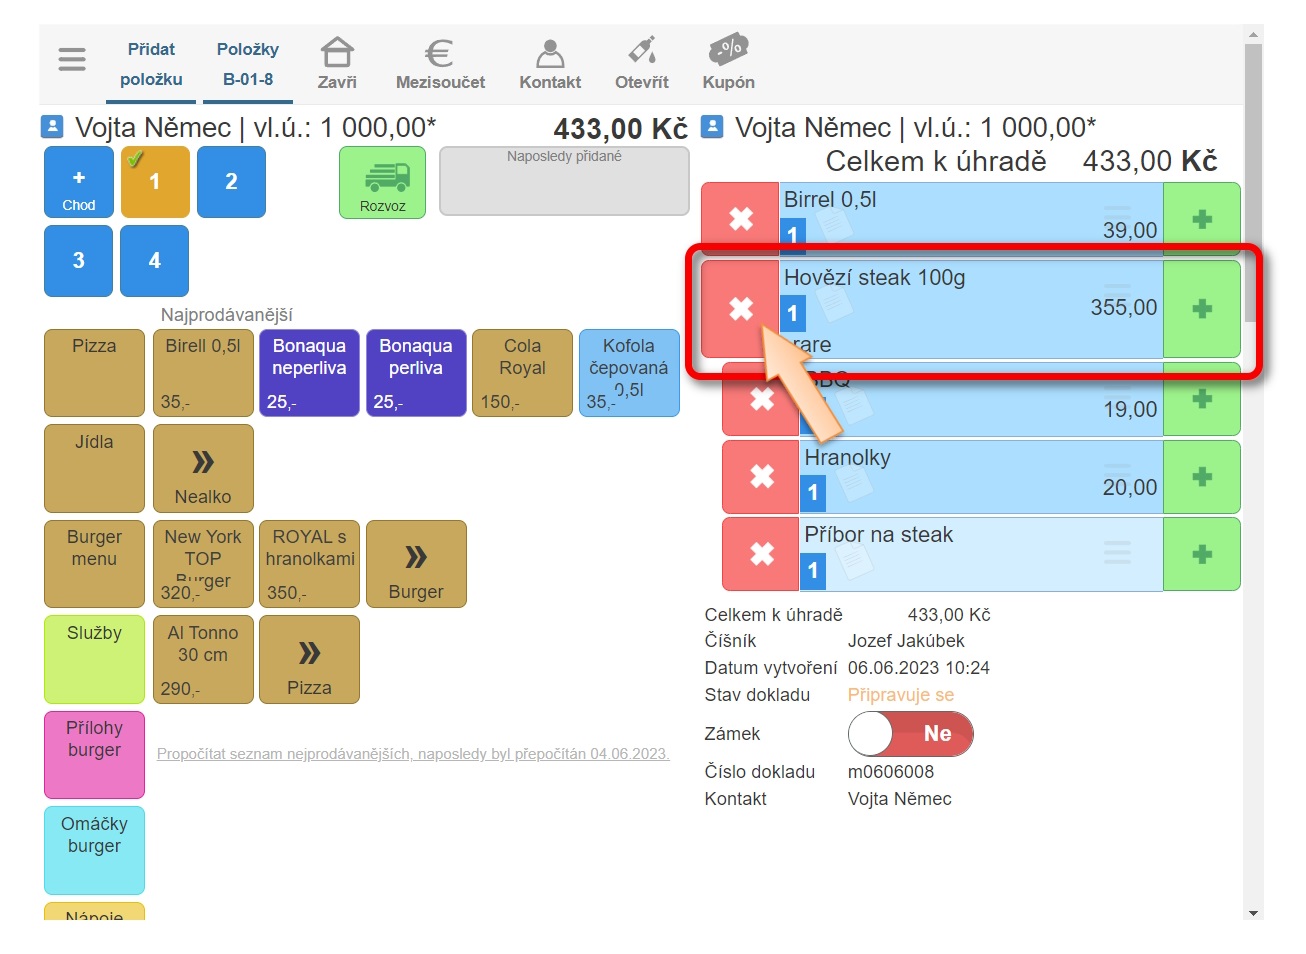
Task: Add Cola Royal to the order
Action: pos(522,373)
